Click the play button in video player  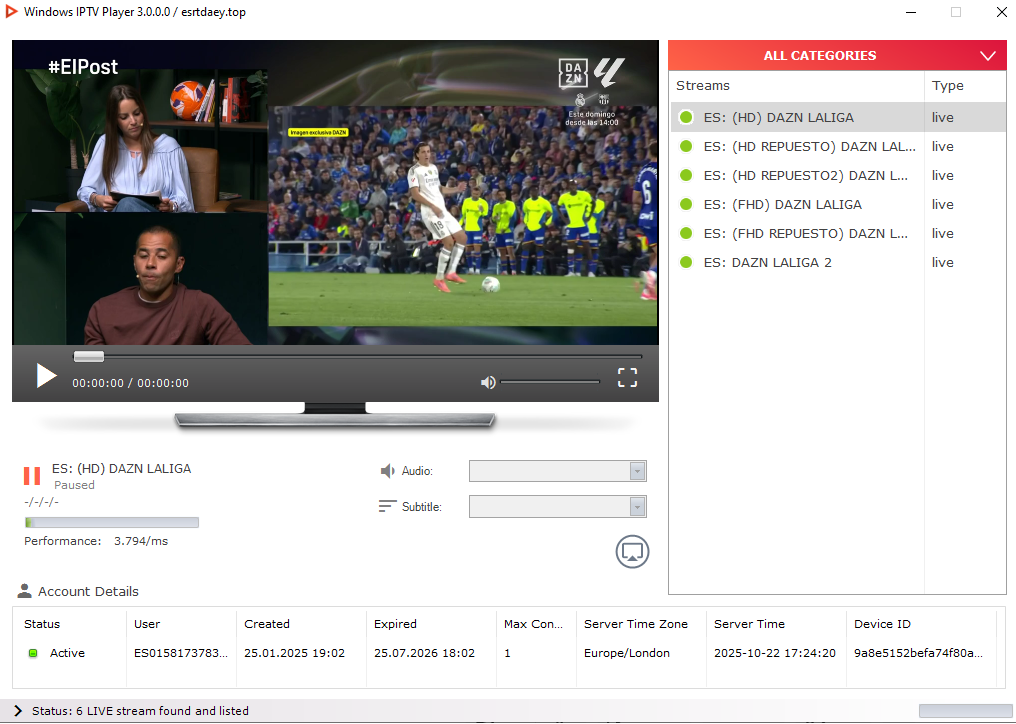click(x=46, y=376)
